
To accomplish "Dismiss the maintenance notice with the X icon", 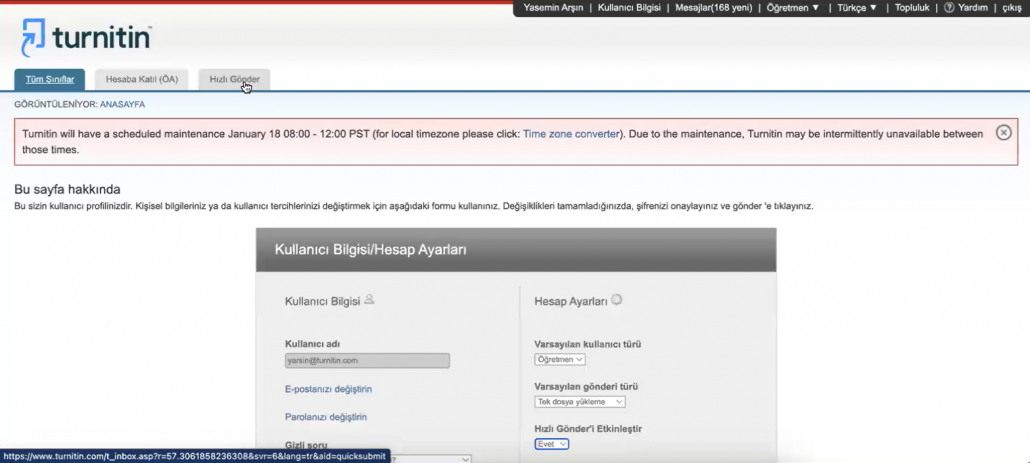I will [1003, 133].
